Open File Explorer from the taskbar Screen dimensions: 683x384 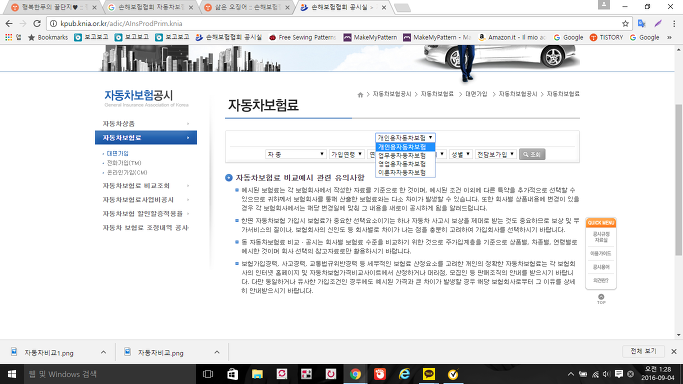[257, 374]
